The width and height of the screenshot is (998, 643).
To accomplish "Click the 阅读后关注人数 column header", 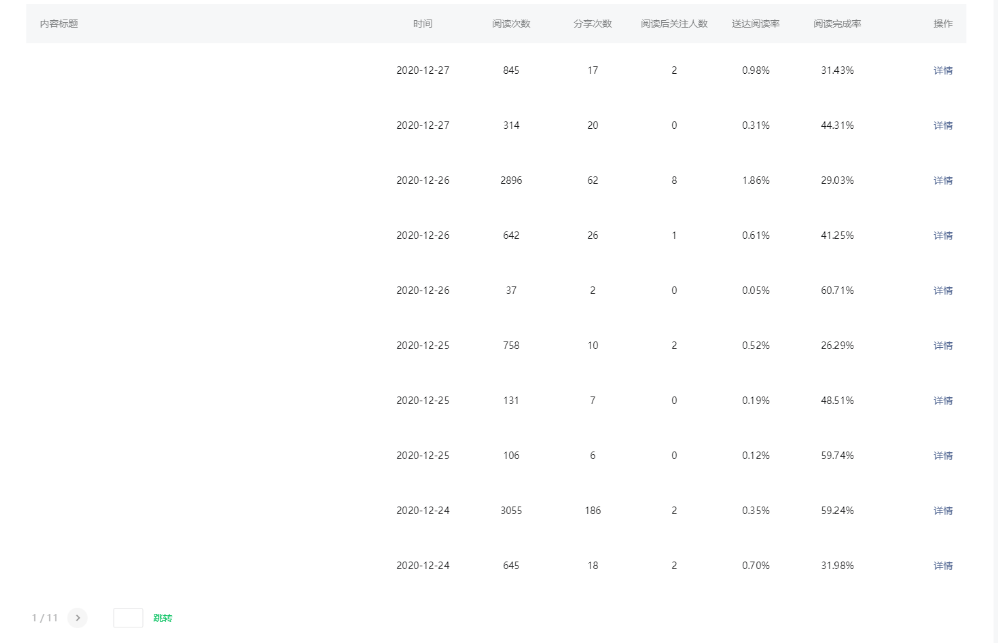I will tap(674, 24).
